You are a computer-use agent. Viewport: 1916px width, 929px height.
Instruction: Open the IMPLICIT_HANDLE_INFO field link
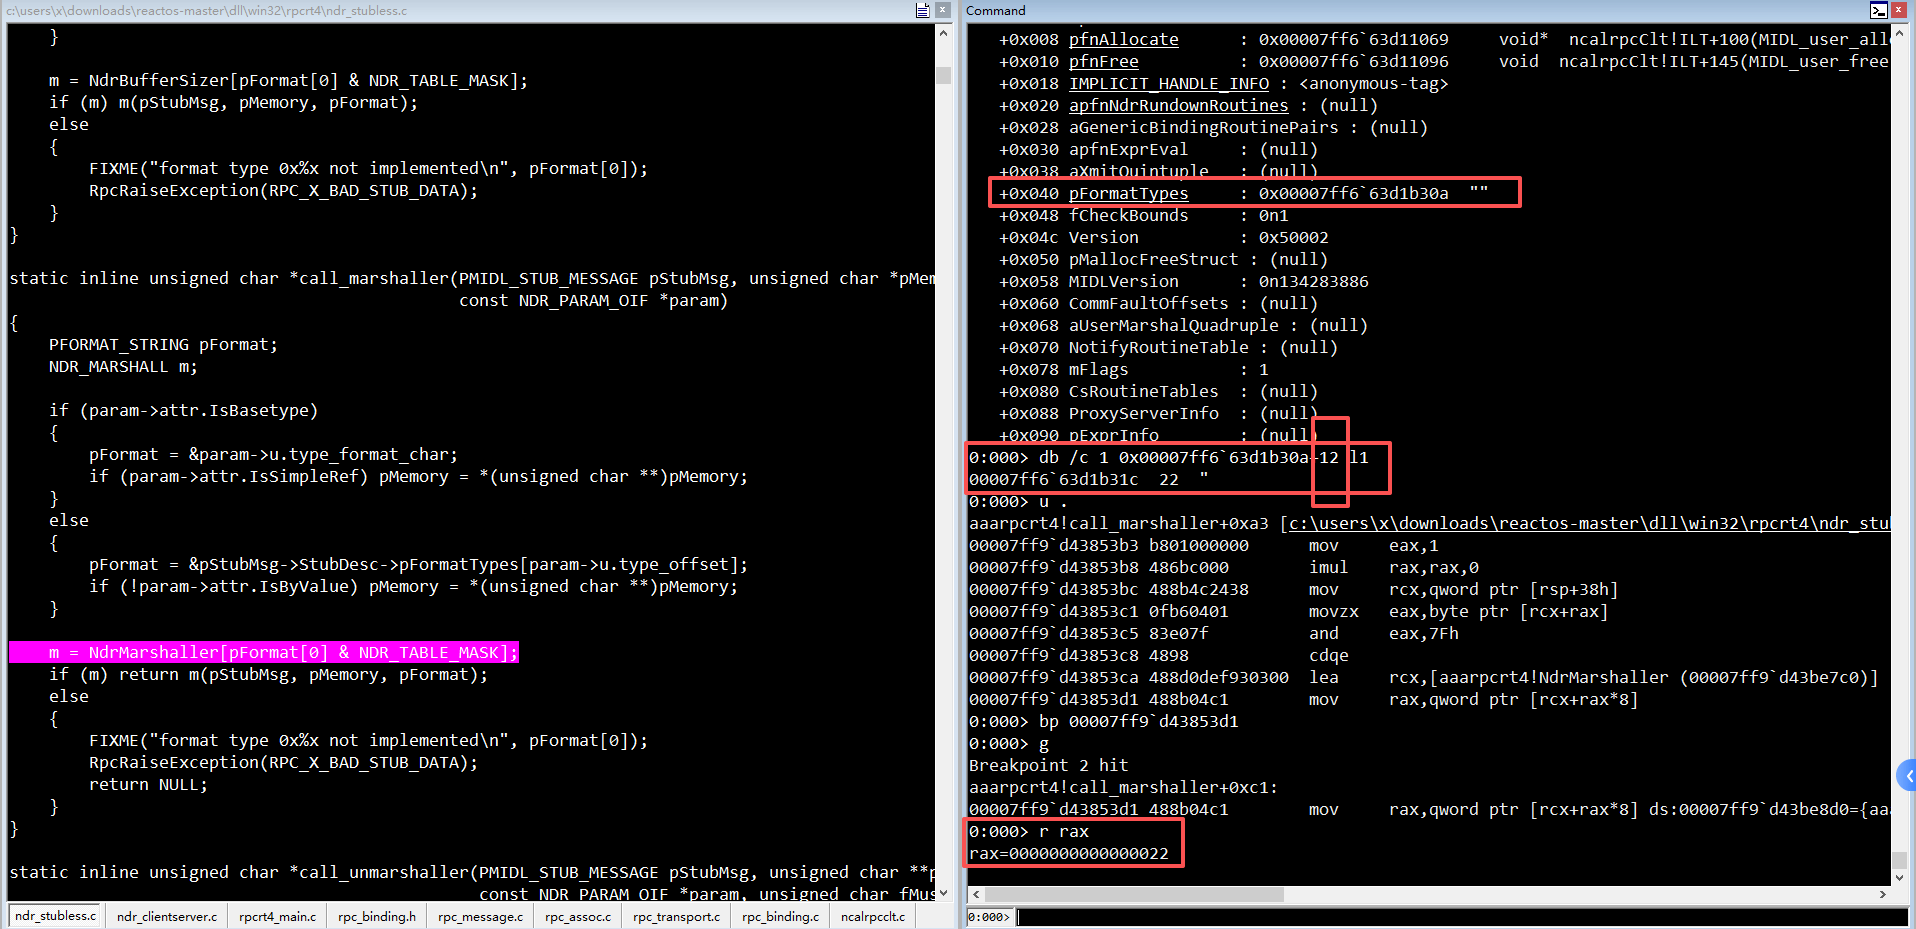[x=1168, y=83]
